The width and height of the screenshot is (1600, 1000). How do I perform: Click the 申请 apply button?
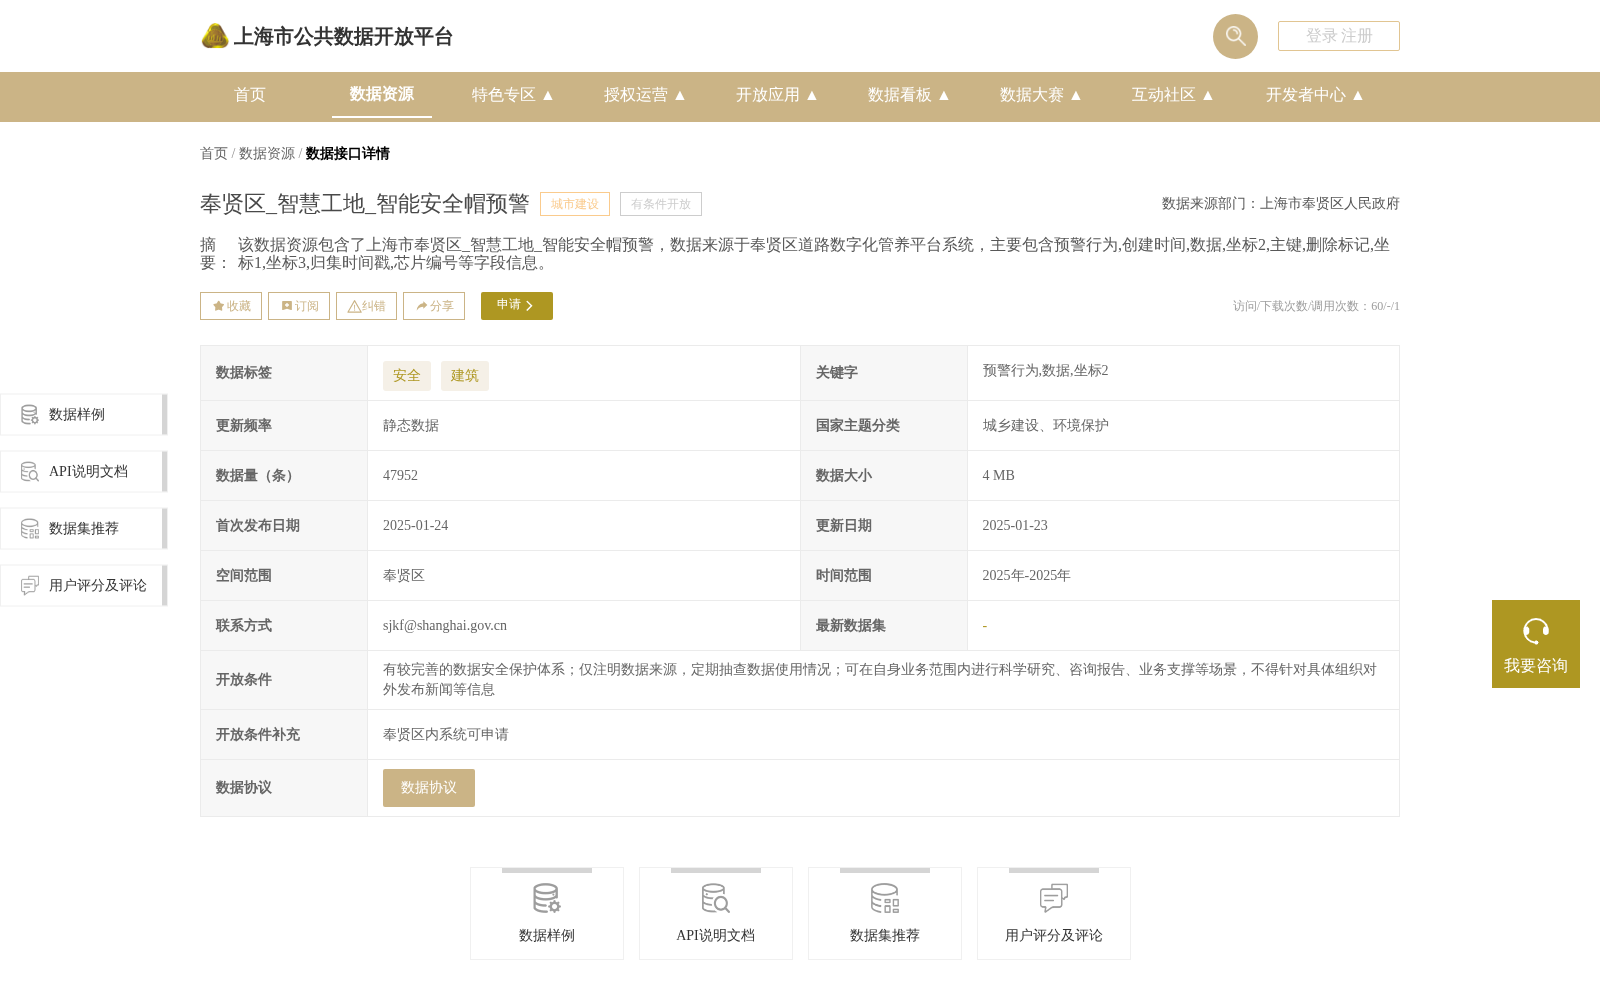coord(517,306)
